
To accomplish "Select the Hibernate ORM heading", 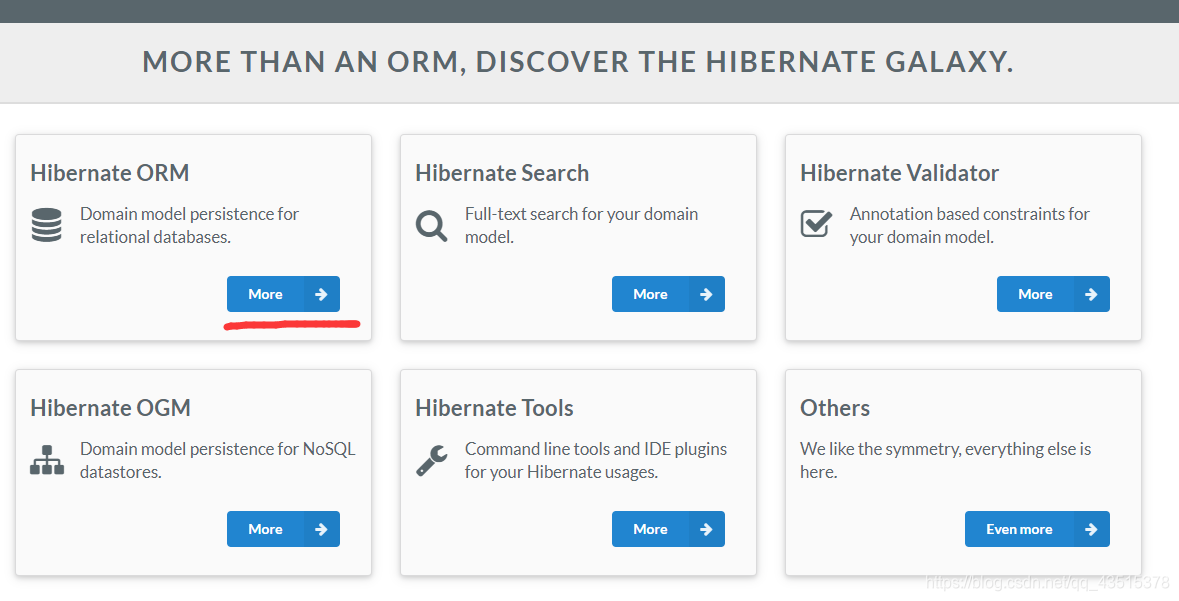I will click(110, 173).
